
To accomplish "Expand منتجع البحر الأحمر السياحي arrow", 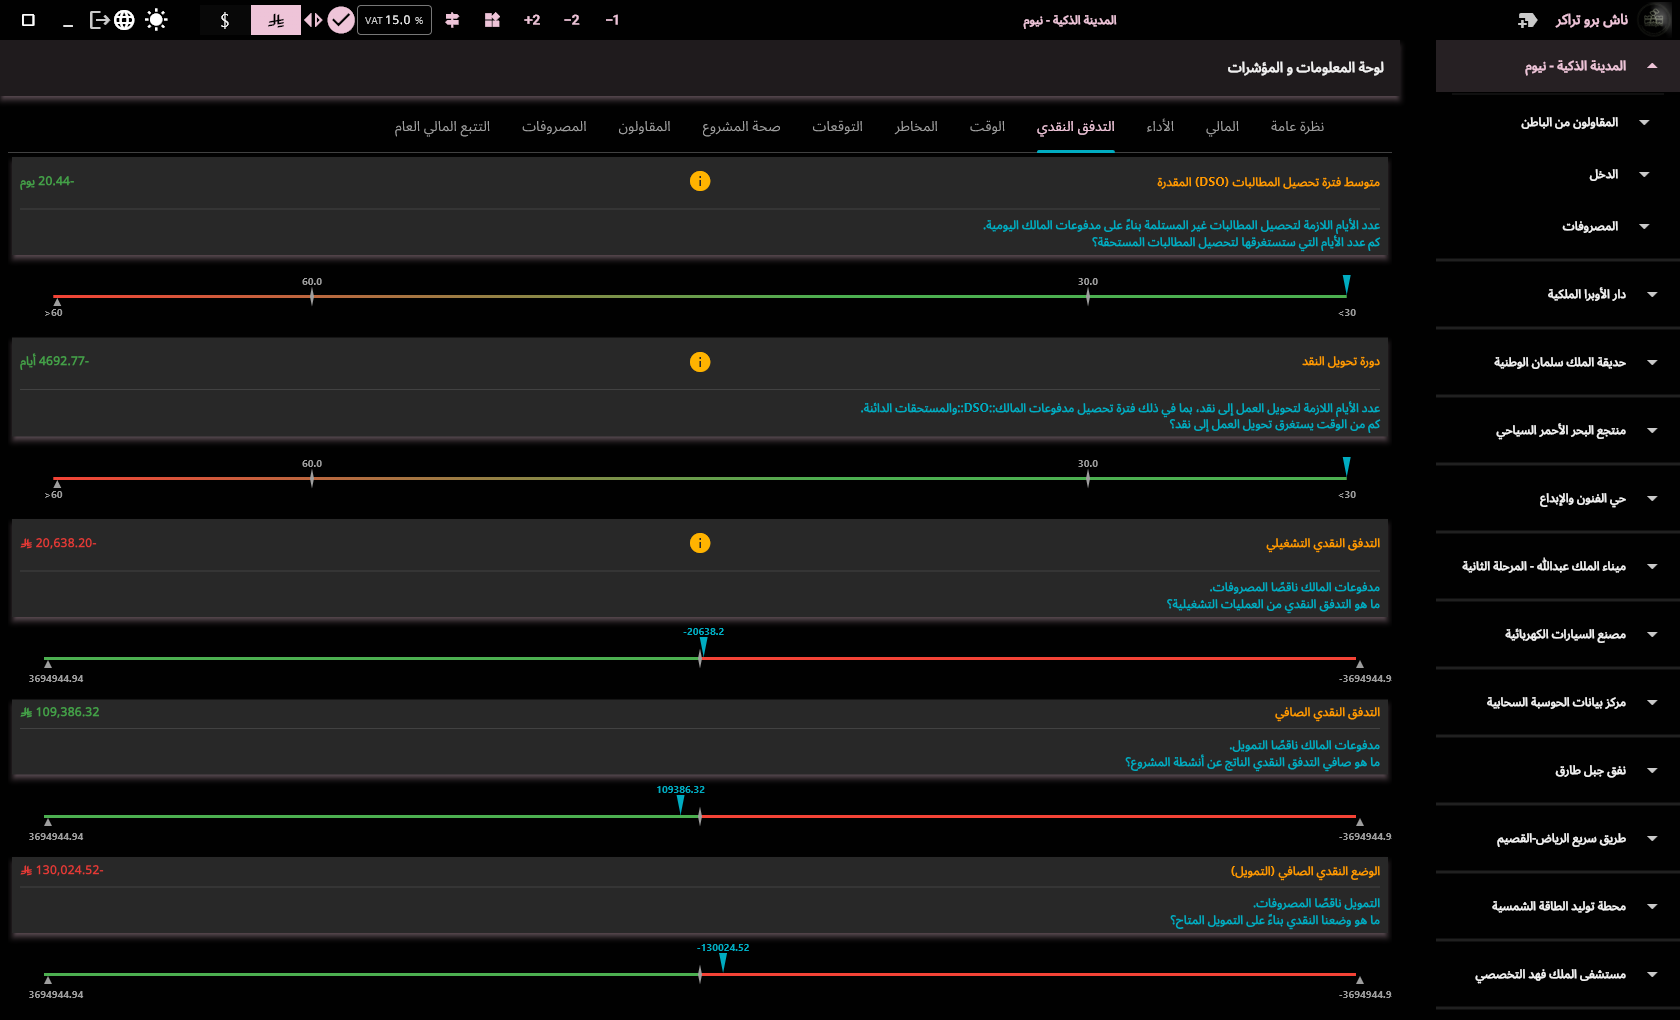I will 1652,430.
